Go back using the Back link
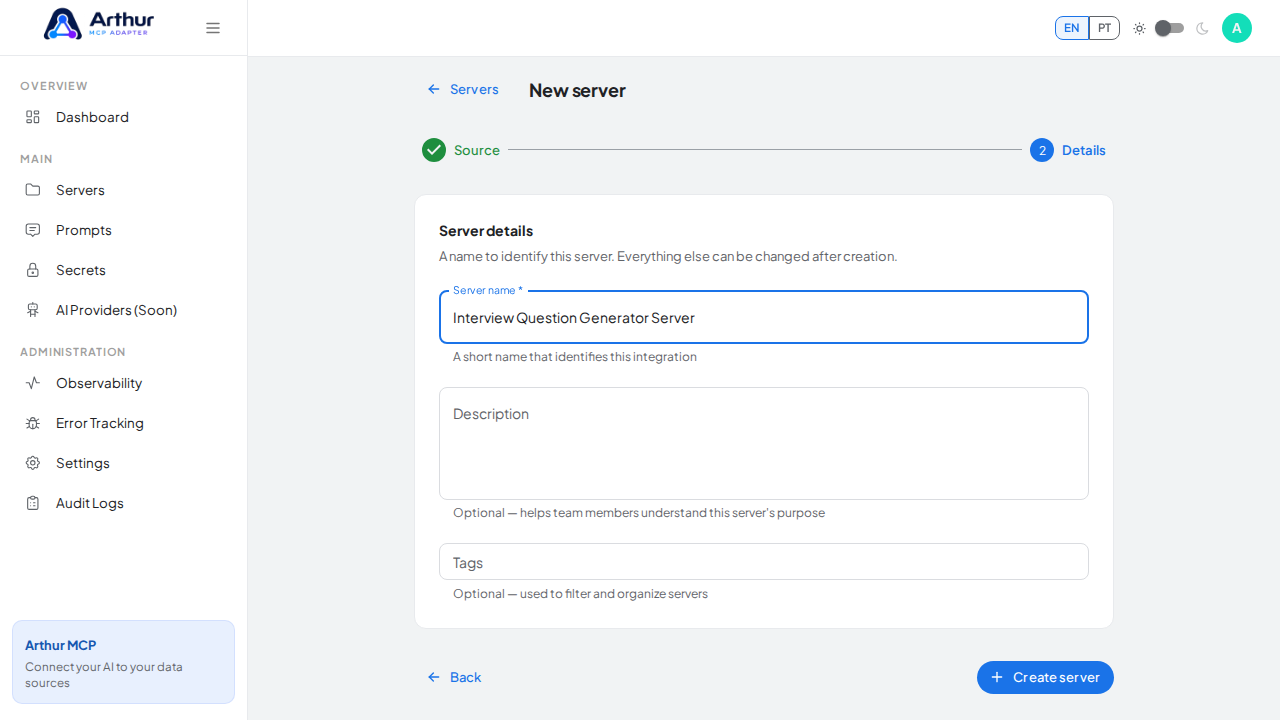The image size is (1280, 720). (454, 677)
